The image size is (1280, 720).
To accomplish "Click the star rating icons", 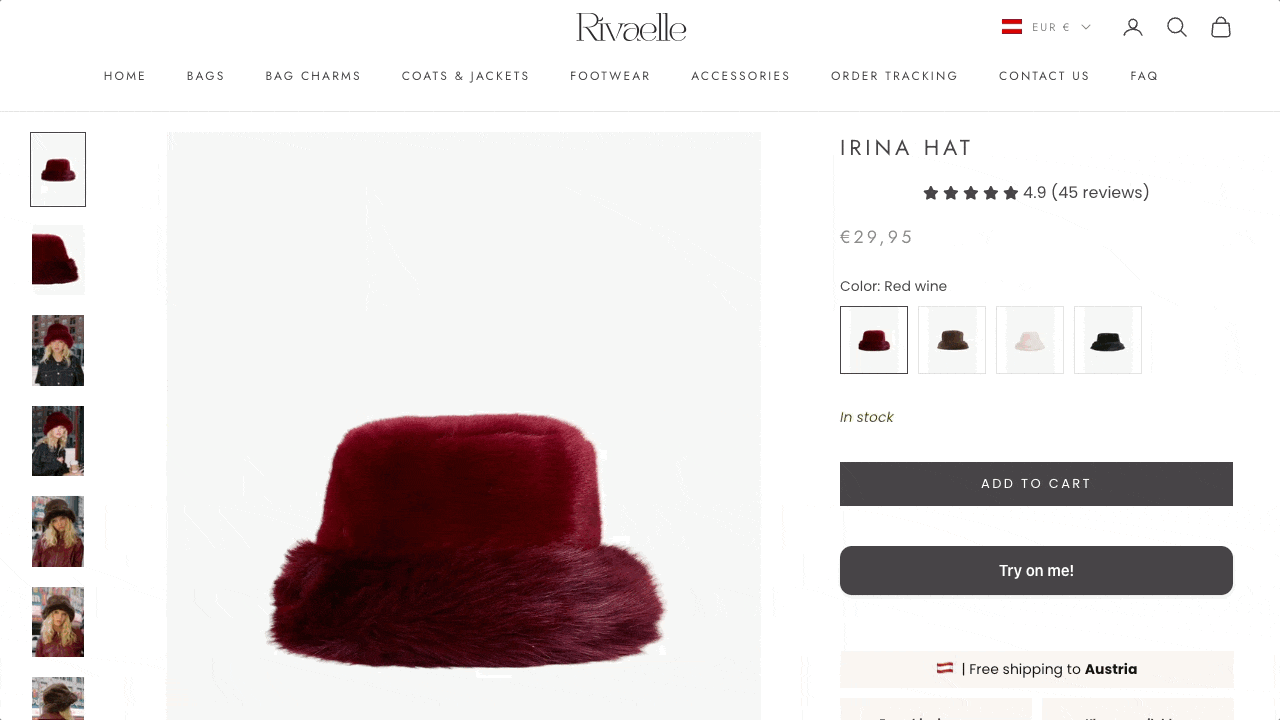I will pyautogui.click(x=970, y=193).
